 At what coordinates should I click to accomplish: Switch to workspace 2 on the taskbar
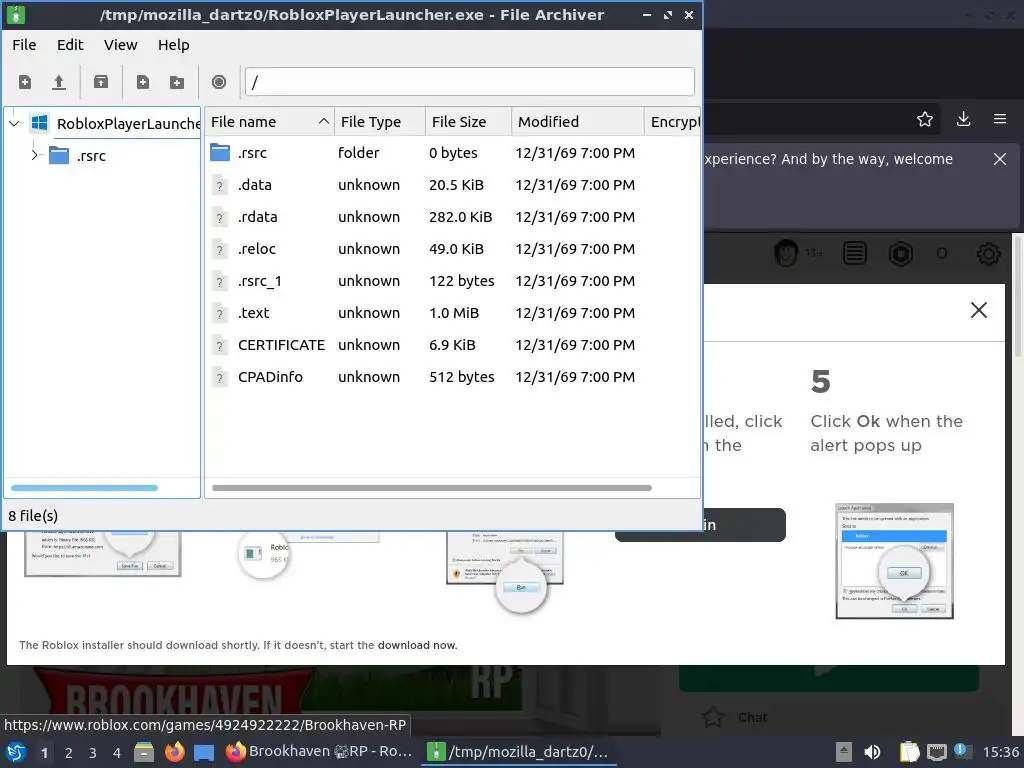69,753
